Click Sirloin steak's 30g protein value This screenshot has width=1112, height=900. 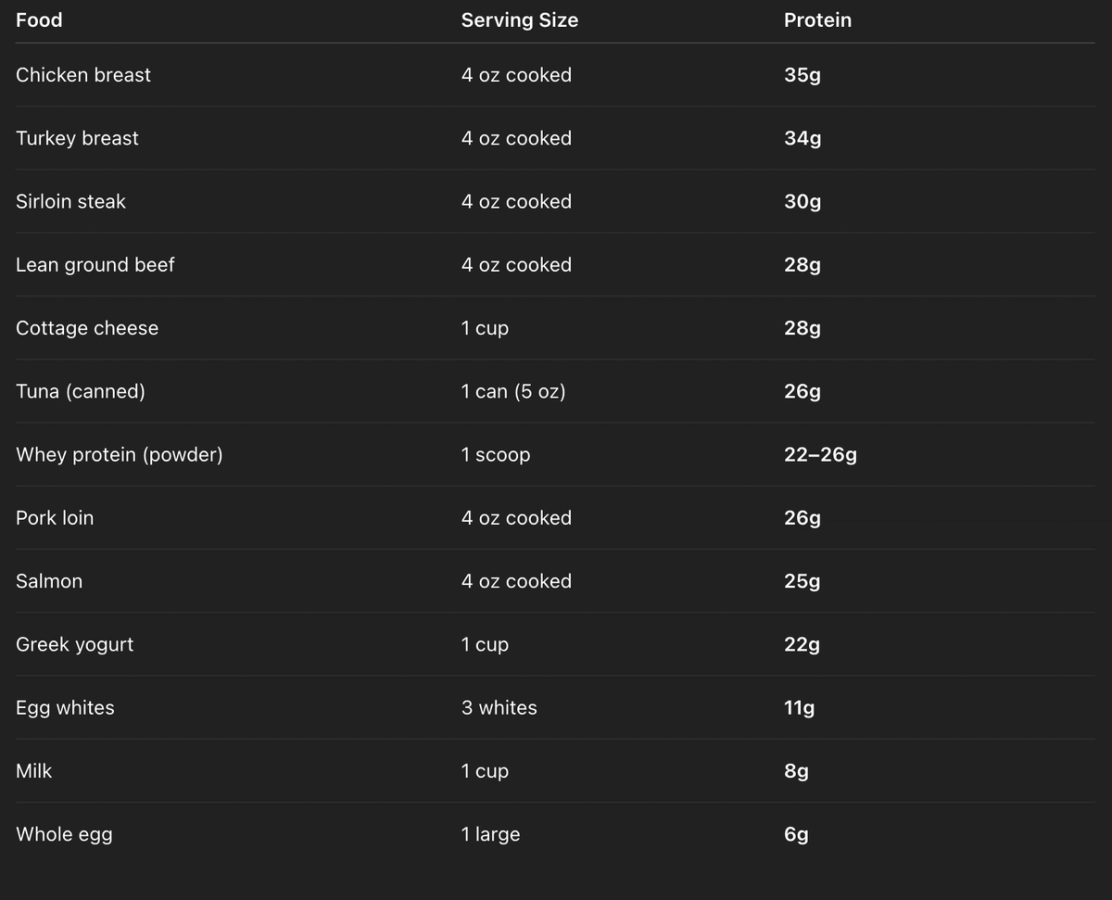(802, 201)
